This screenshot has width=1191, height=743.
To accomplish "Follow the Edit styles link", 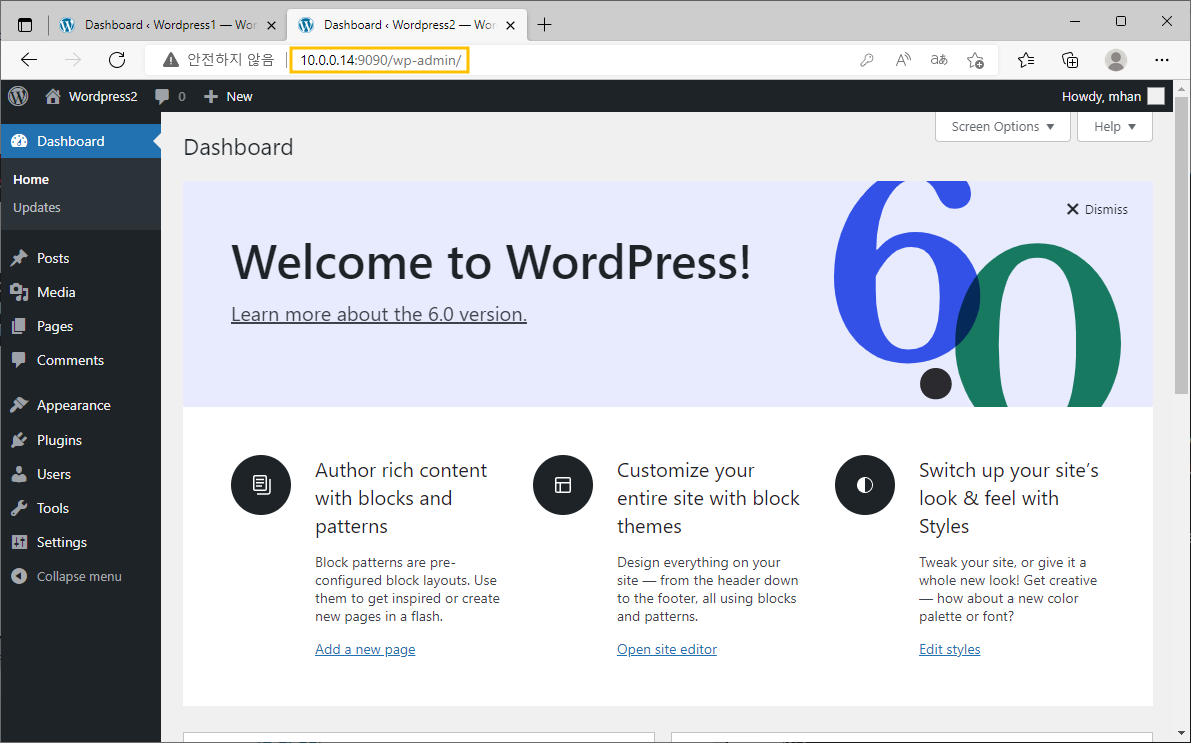I will pos(949,650).
